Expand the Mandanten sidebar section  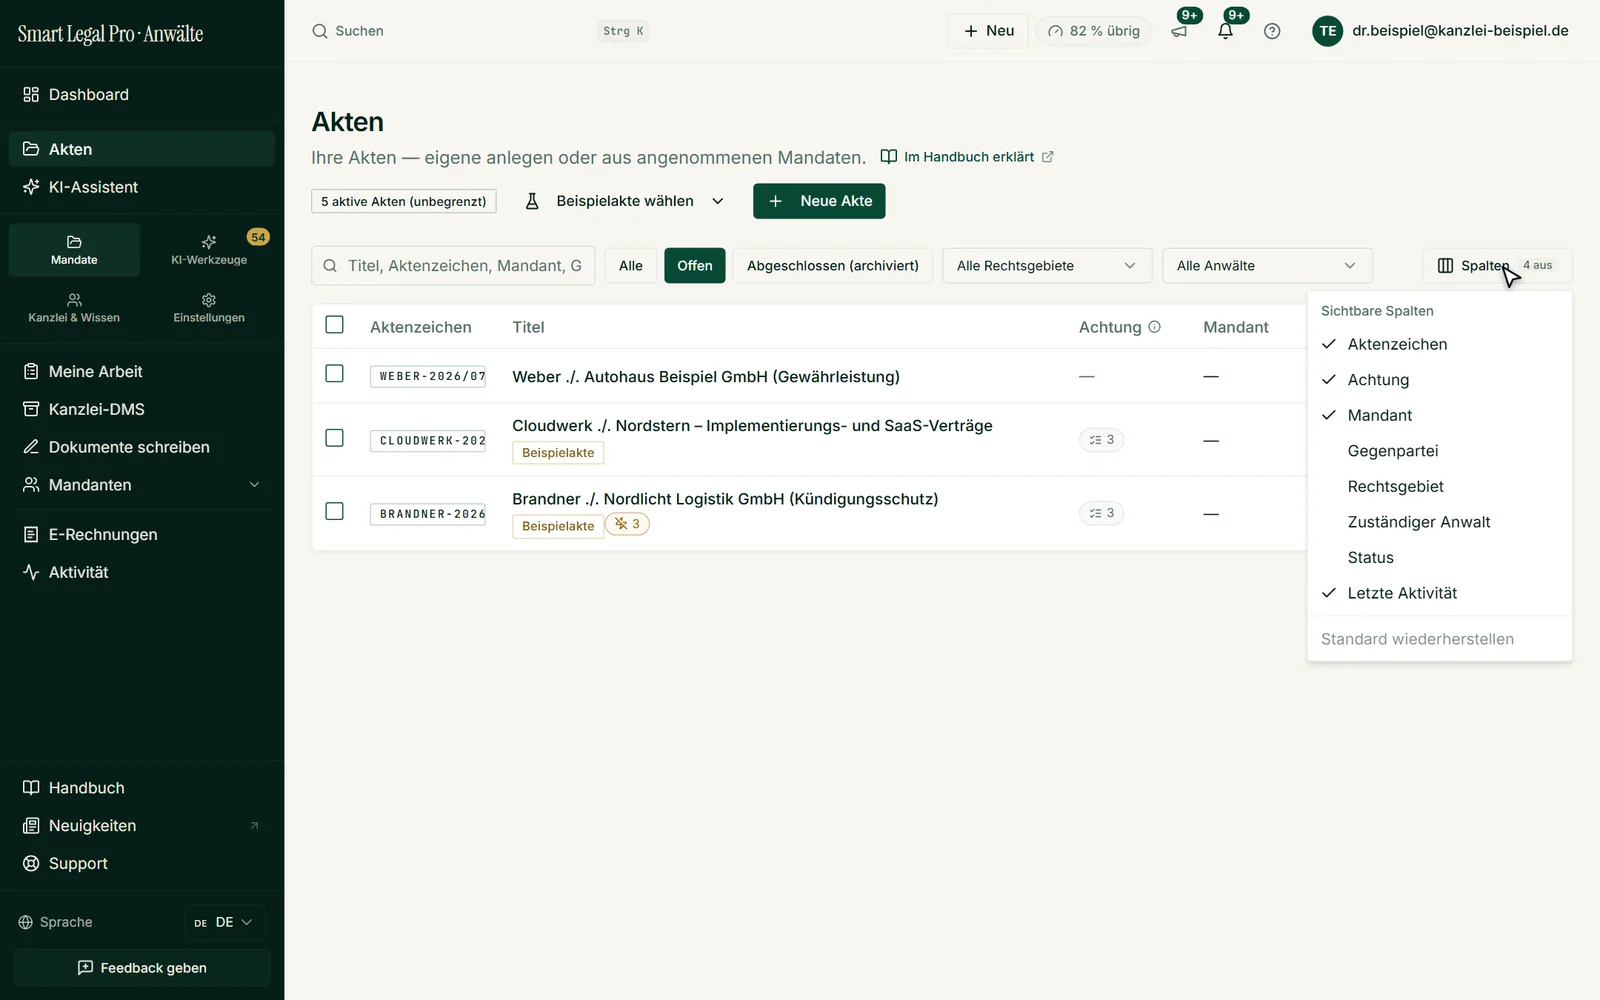pos(142,485)
